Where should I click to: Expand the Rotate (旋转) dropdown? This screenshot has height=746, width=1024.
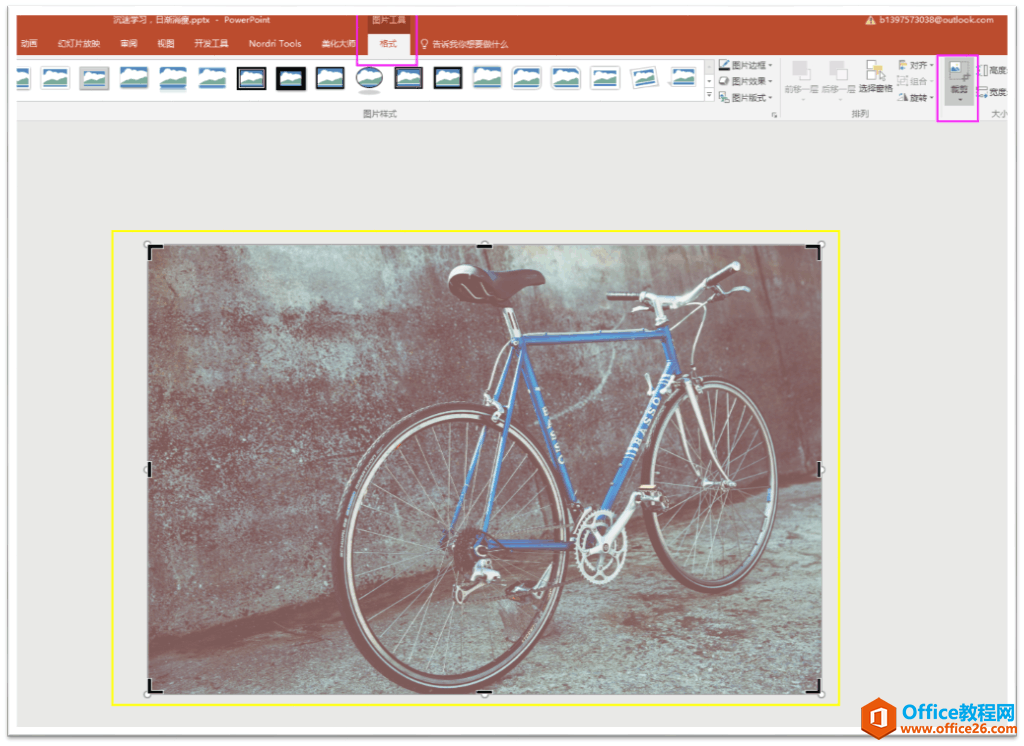pyautogui.click(x=915, y=97)
